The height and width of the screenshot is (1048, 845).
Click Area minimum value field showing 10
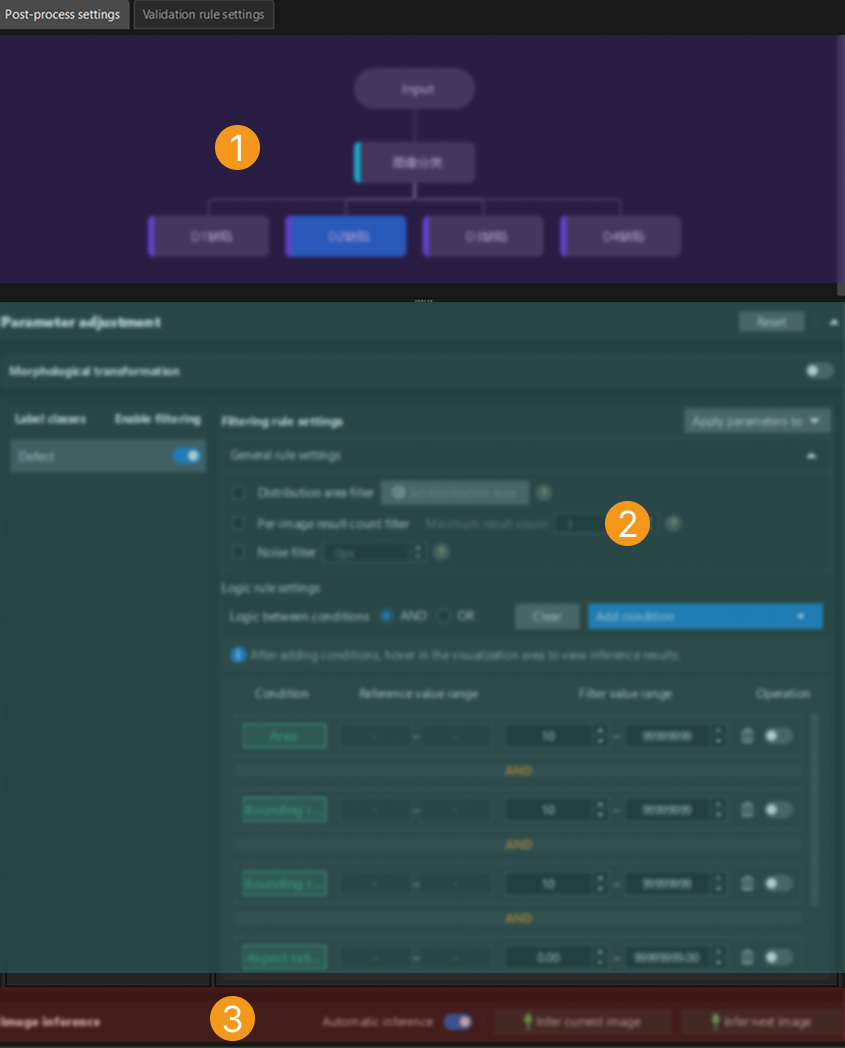click(550, 736)
